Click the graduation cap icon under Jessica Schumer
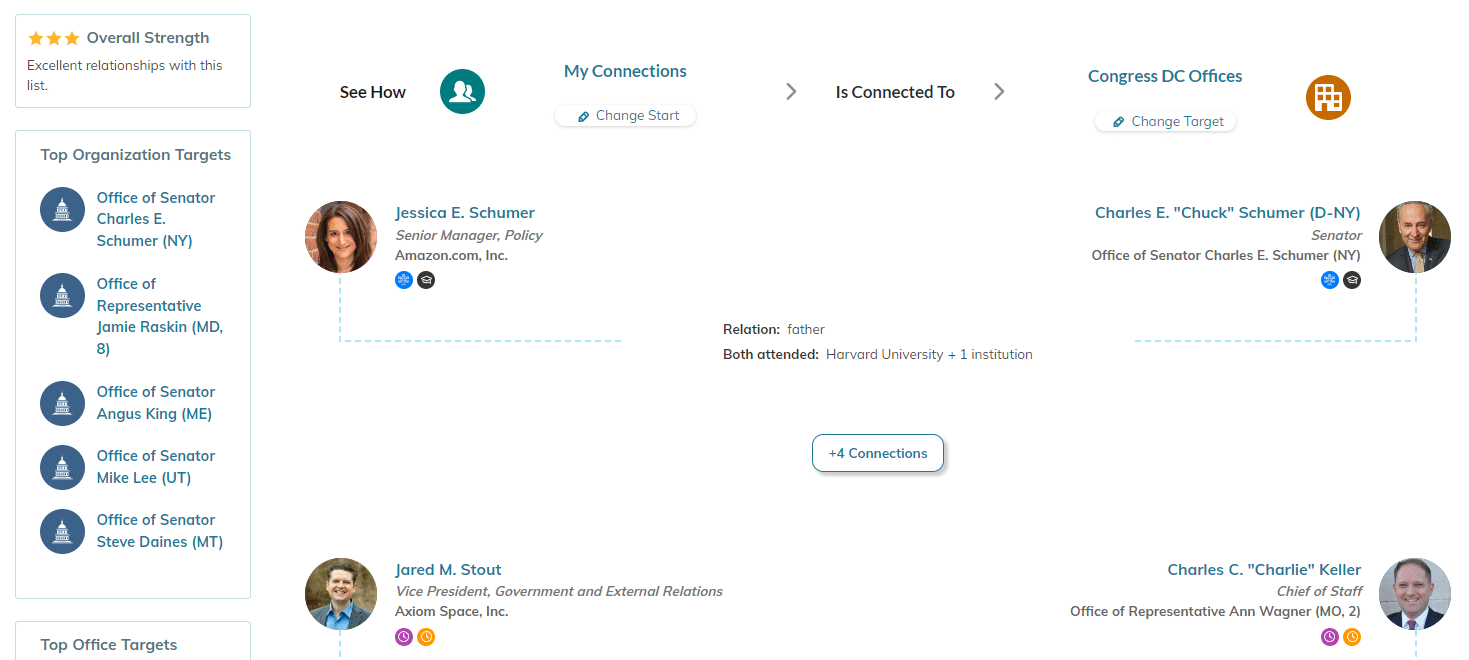 pos(426,280)
